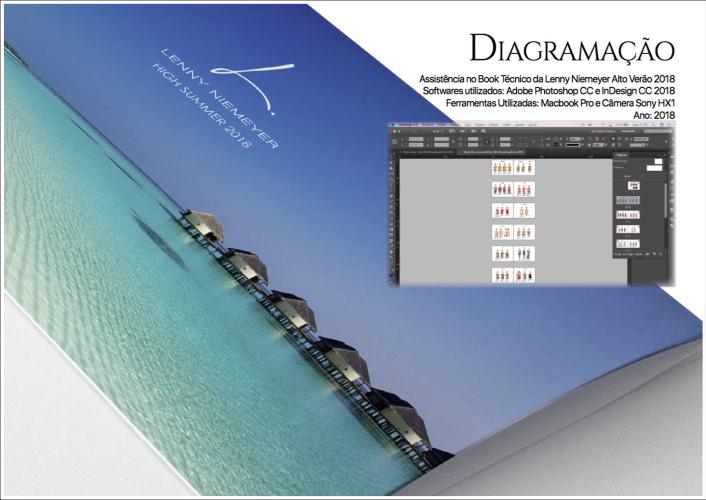Open the View Options icon in application bar
The height and width of the screenshot is (500, 706).
pyautogui.click(x=452, y=131)
